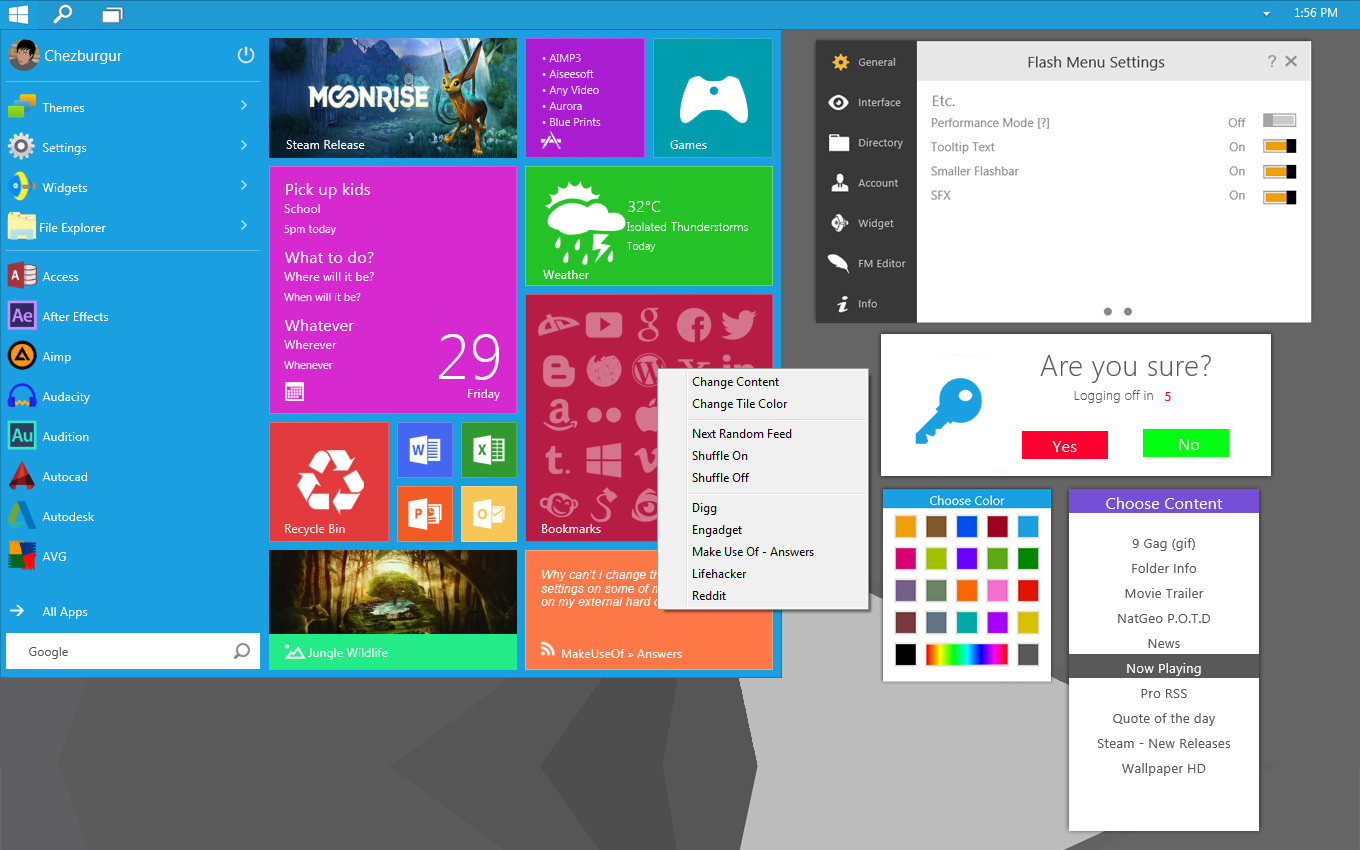Turn off the Tooltip Text switch
The width and height of the screenshot is (1360, 850).
1279,146
